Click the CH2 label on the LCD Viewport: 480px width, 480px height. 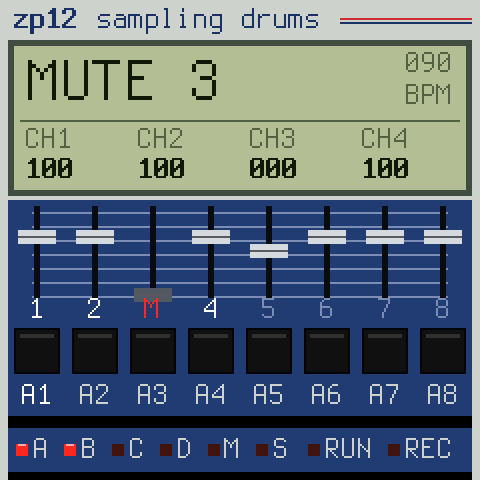(x=160, y=138)
